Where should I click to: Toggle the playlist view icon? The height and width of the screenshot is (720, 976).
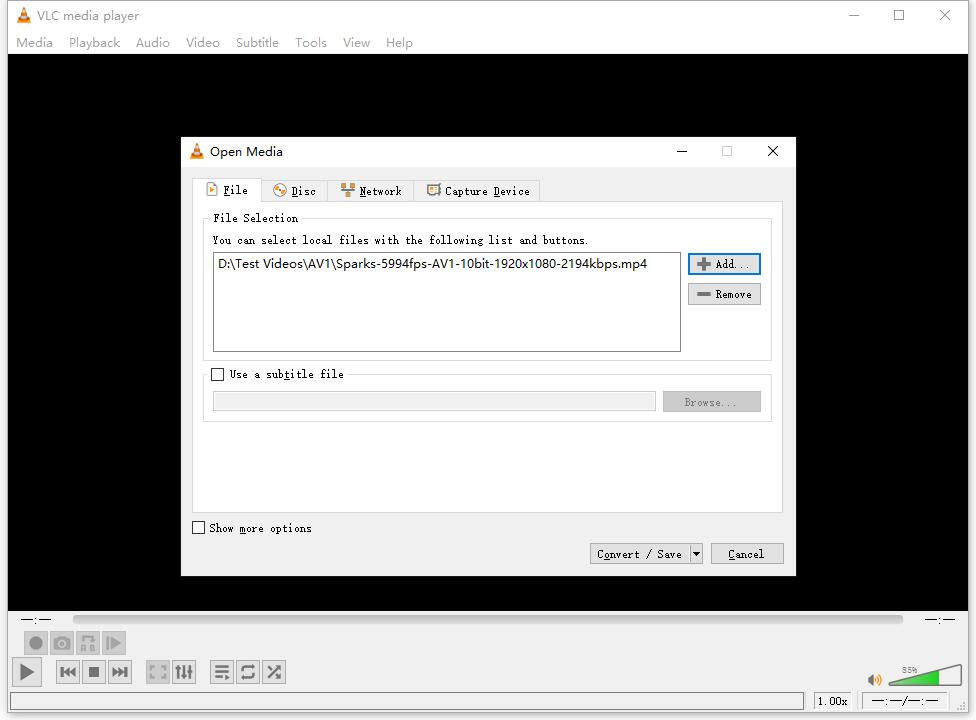coord(222,672)
